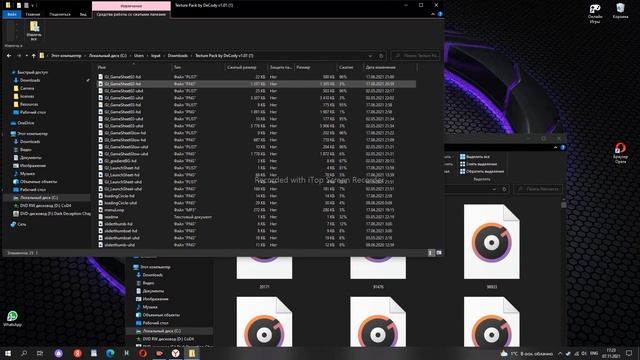The width and height of the screenshot is (640, 360).
Task: Collapse the ribbon chevron in front Explorer
Action: pyautogui.click(x=433, y=14)
